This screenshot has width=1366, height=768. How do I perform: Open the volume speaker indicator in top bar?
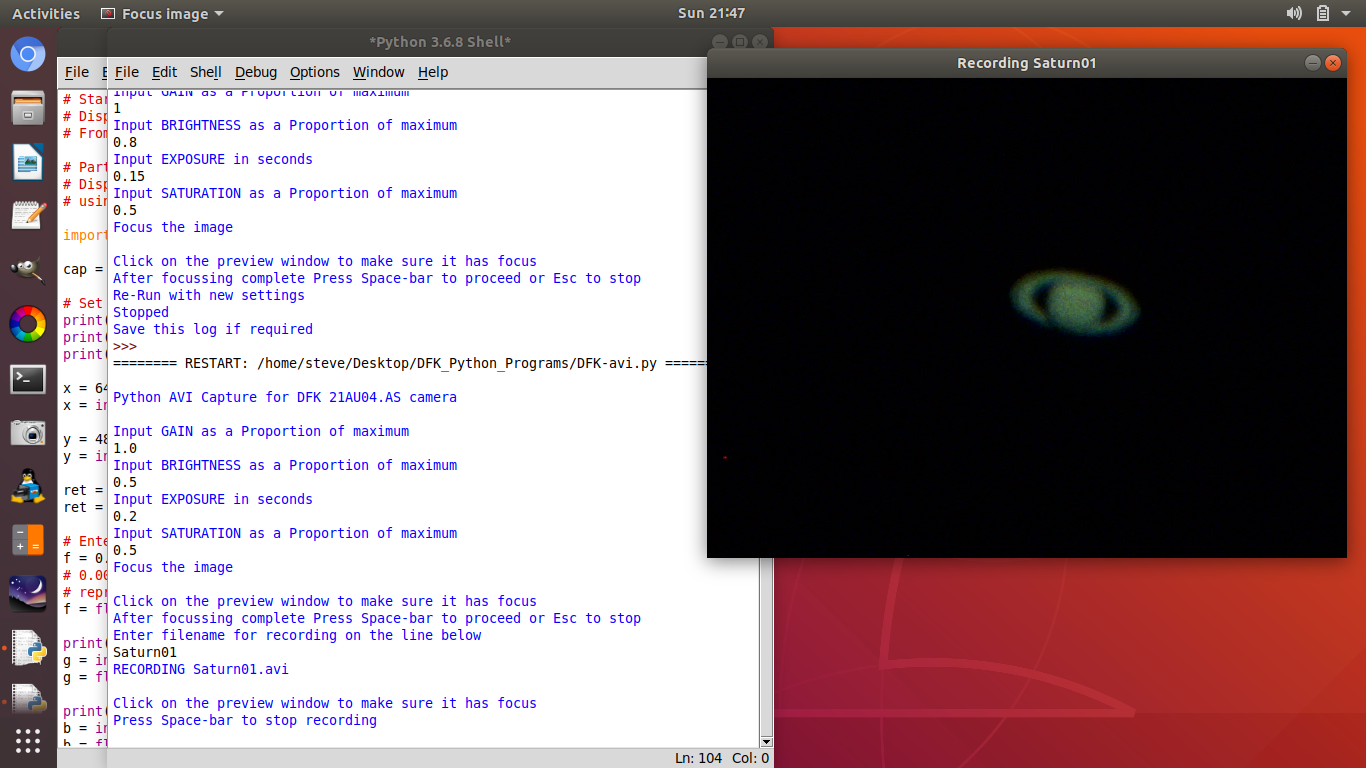point(1294,13)
